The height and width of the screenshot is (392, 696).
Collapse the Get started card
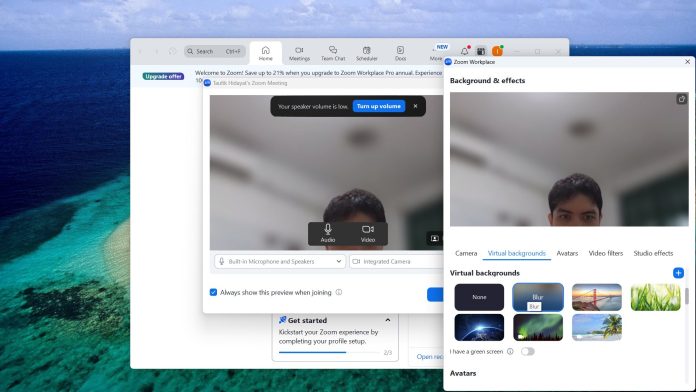[x=388, y=320]
